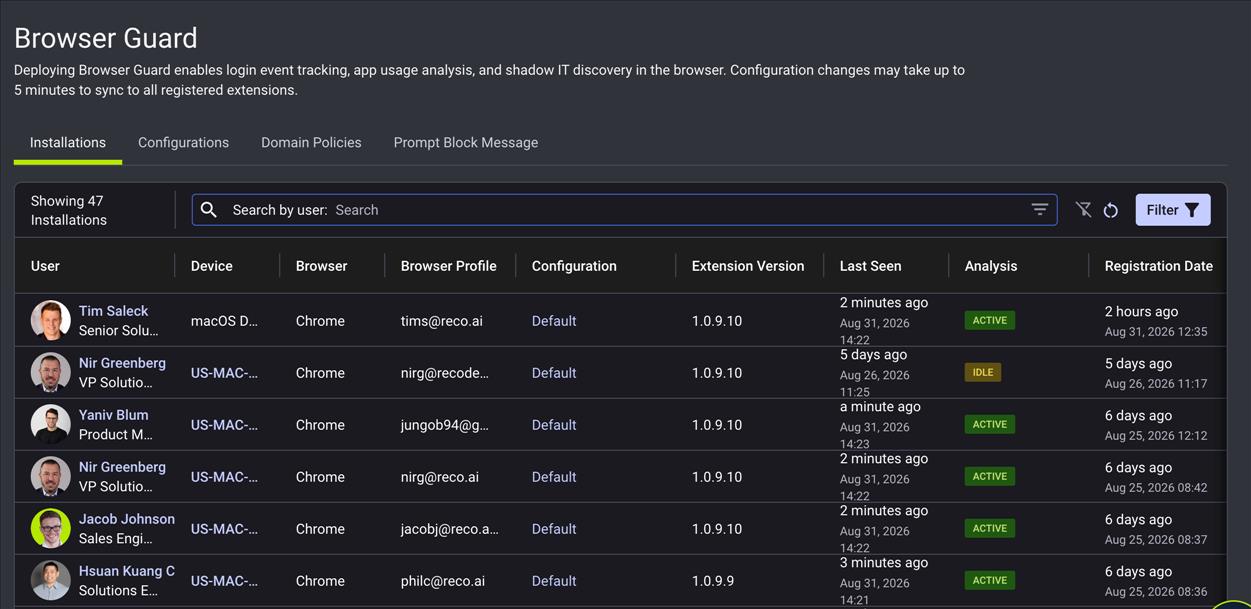Open the Domain Policies tab
The image size is (1251, 609).
311,143
